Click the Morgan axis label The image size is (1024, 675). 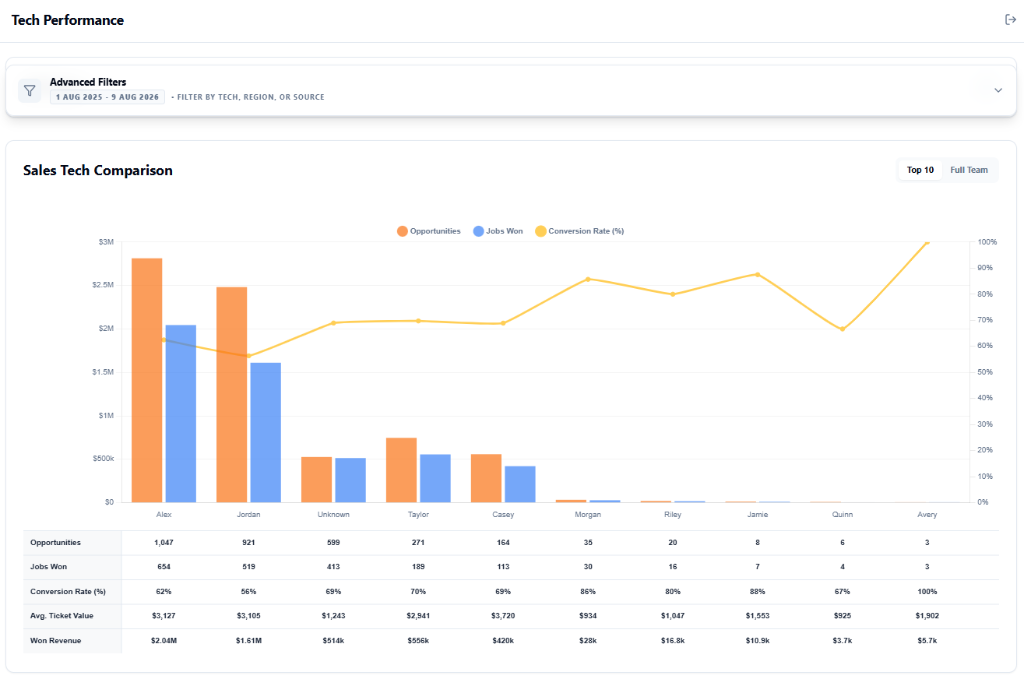[588, 514]
